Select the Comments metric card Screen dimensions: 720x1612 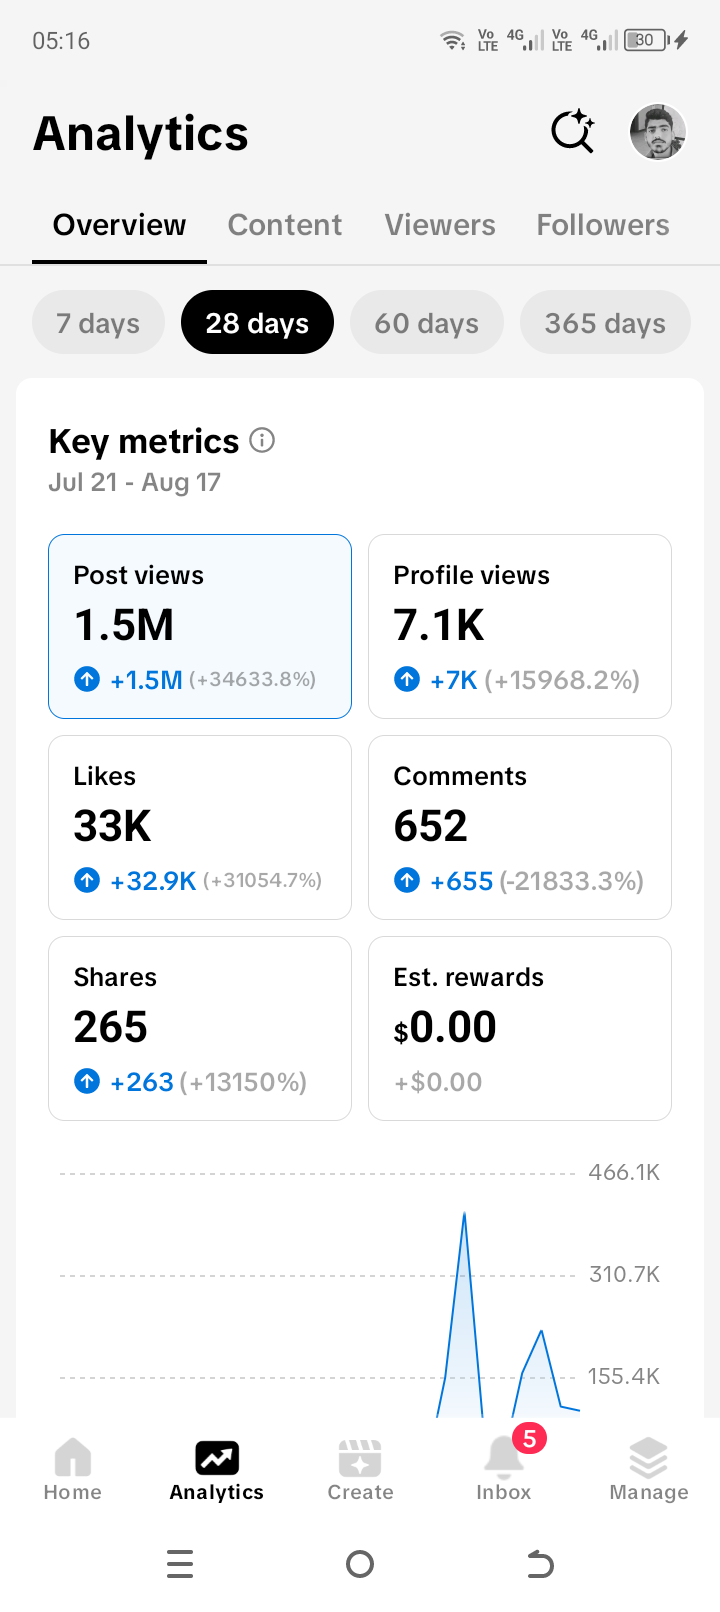[x=520, y=827]
